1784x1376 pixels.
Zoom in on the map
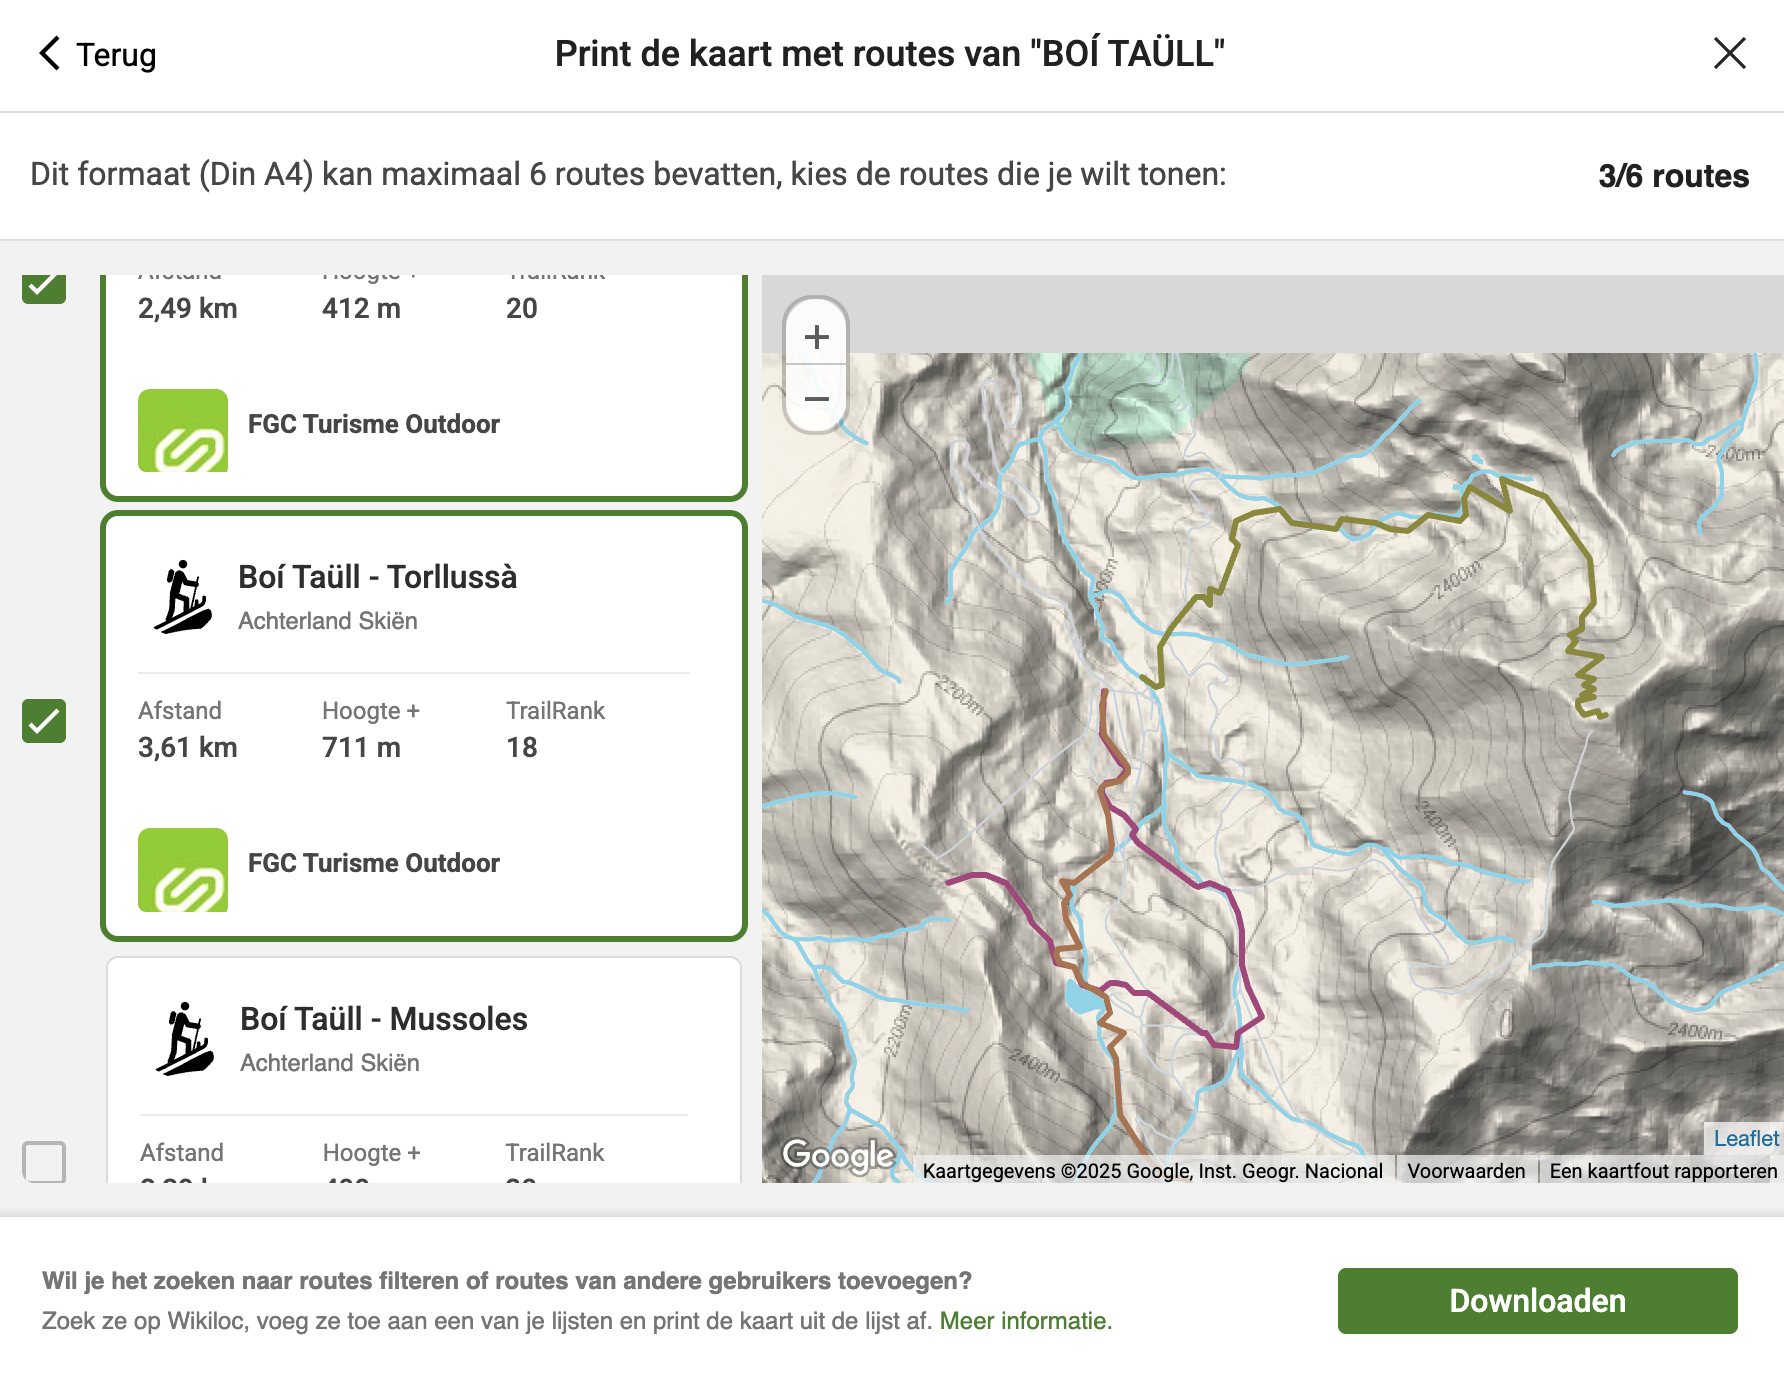pos(817,336)
